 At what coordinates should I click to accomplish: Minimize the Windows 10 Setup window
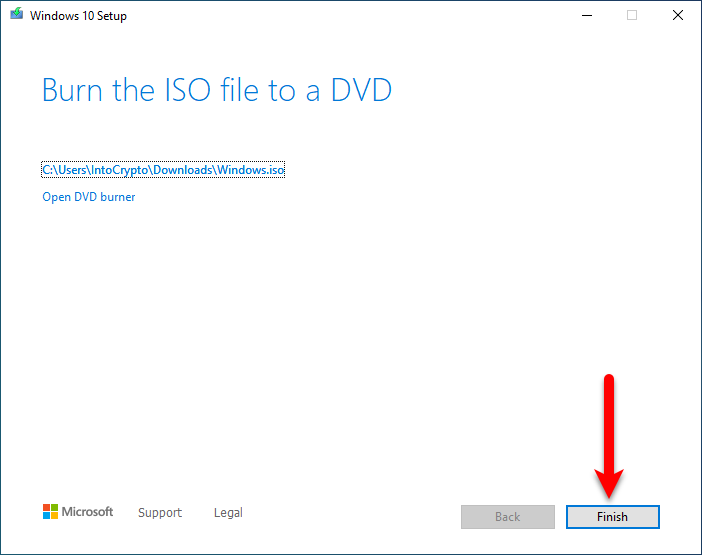point(587,16)
